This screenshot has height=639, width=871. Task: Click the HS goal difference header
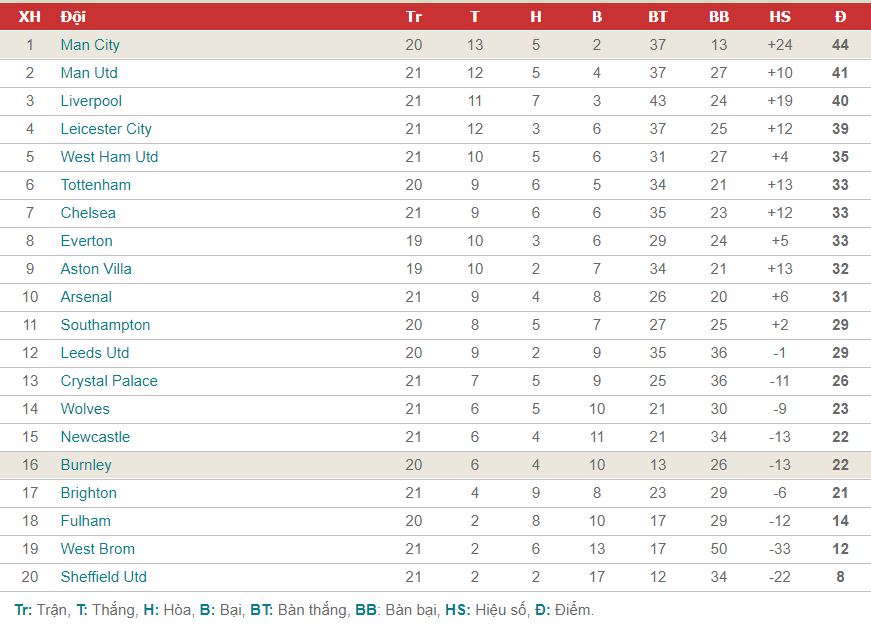779,17
